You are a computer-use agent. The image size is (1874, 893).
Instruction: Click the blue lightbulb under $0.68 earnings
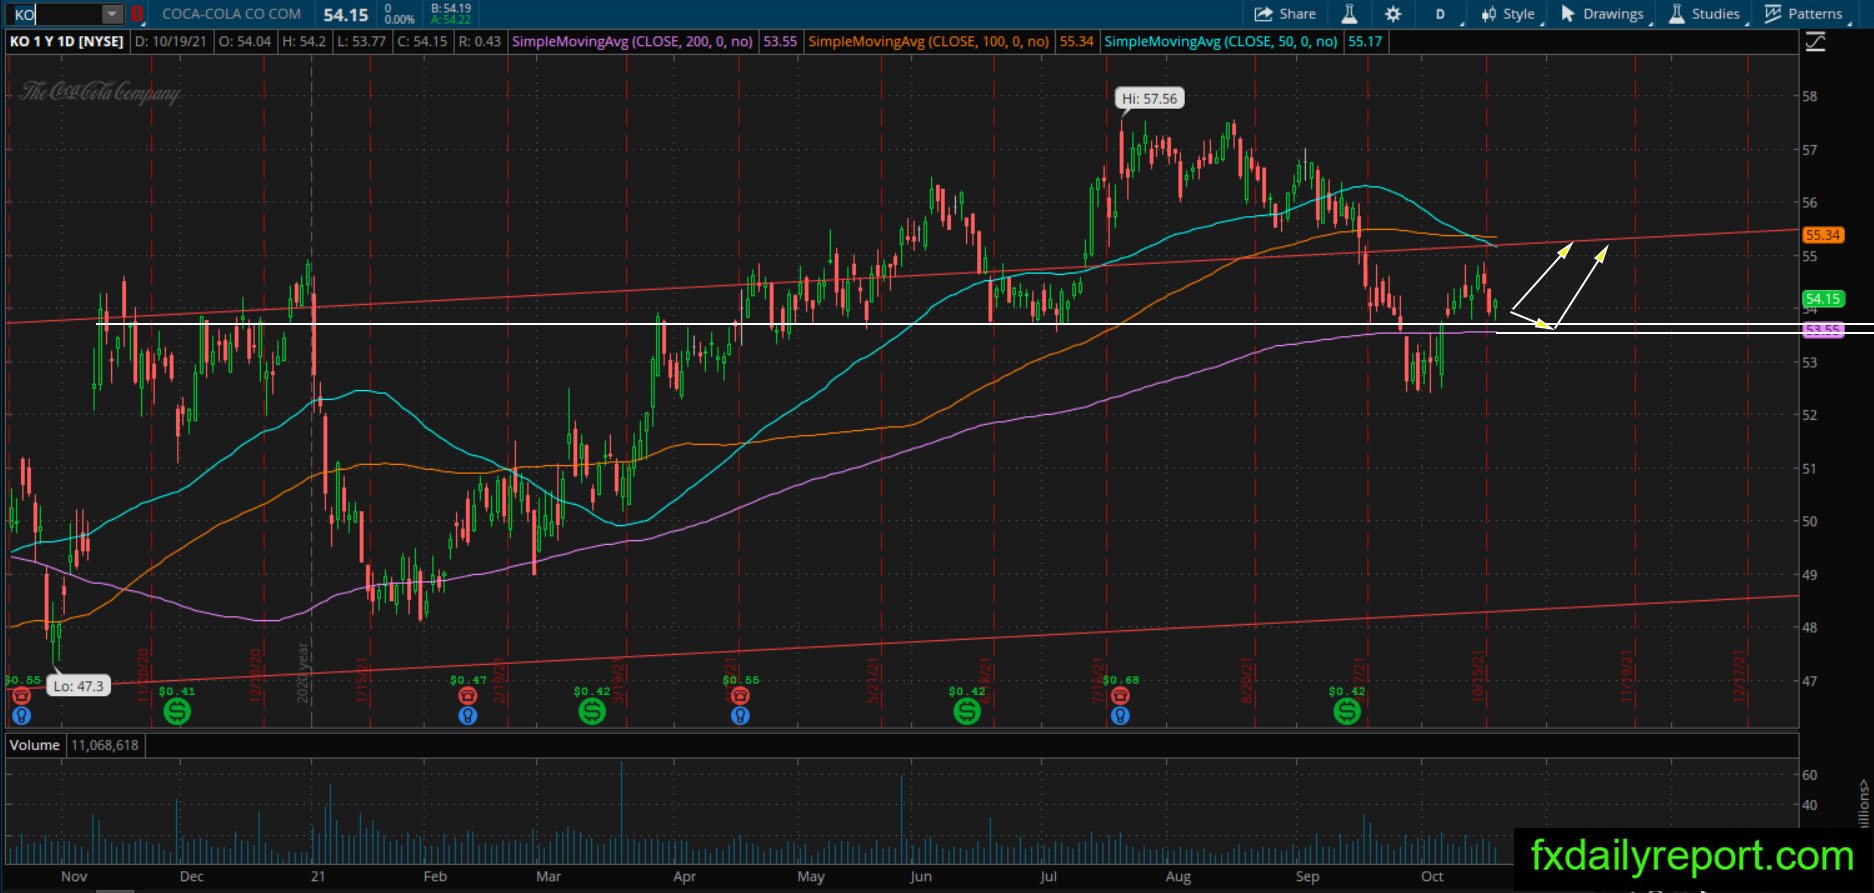(x=1120, y=715)
